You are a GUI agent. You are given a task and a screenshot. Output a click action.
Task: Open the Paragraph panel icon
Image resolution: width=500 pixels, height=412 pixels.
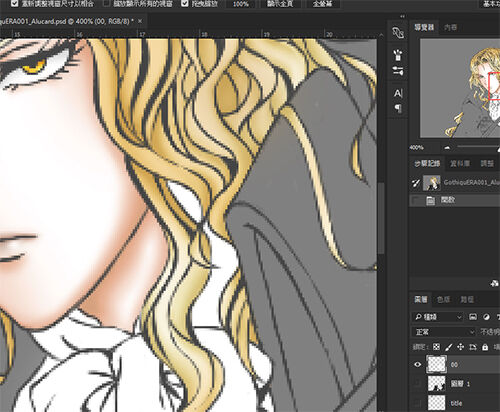[x=398, y=108]
